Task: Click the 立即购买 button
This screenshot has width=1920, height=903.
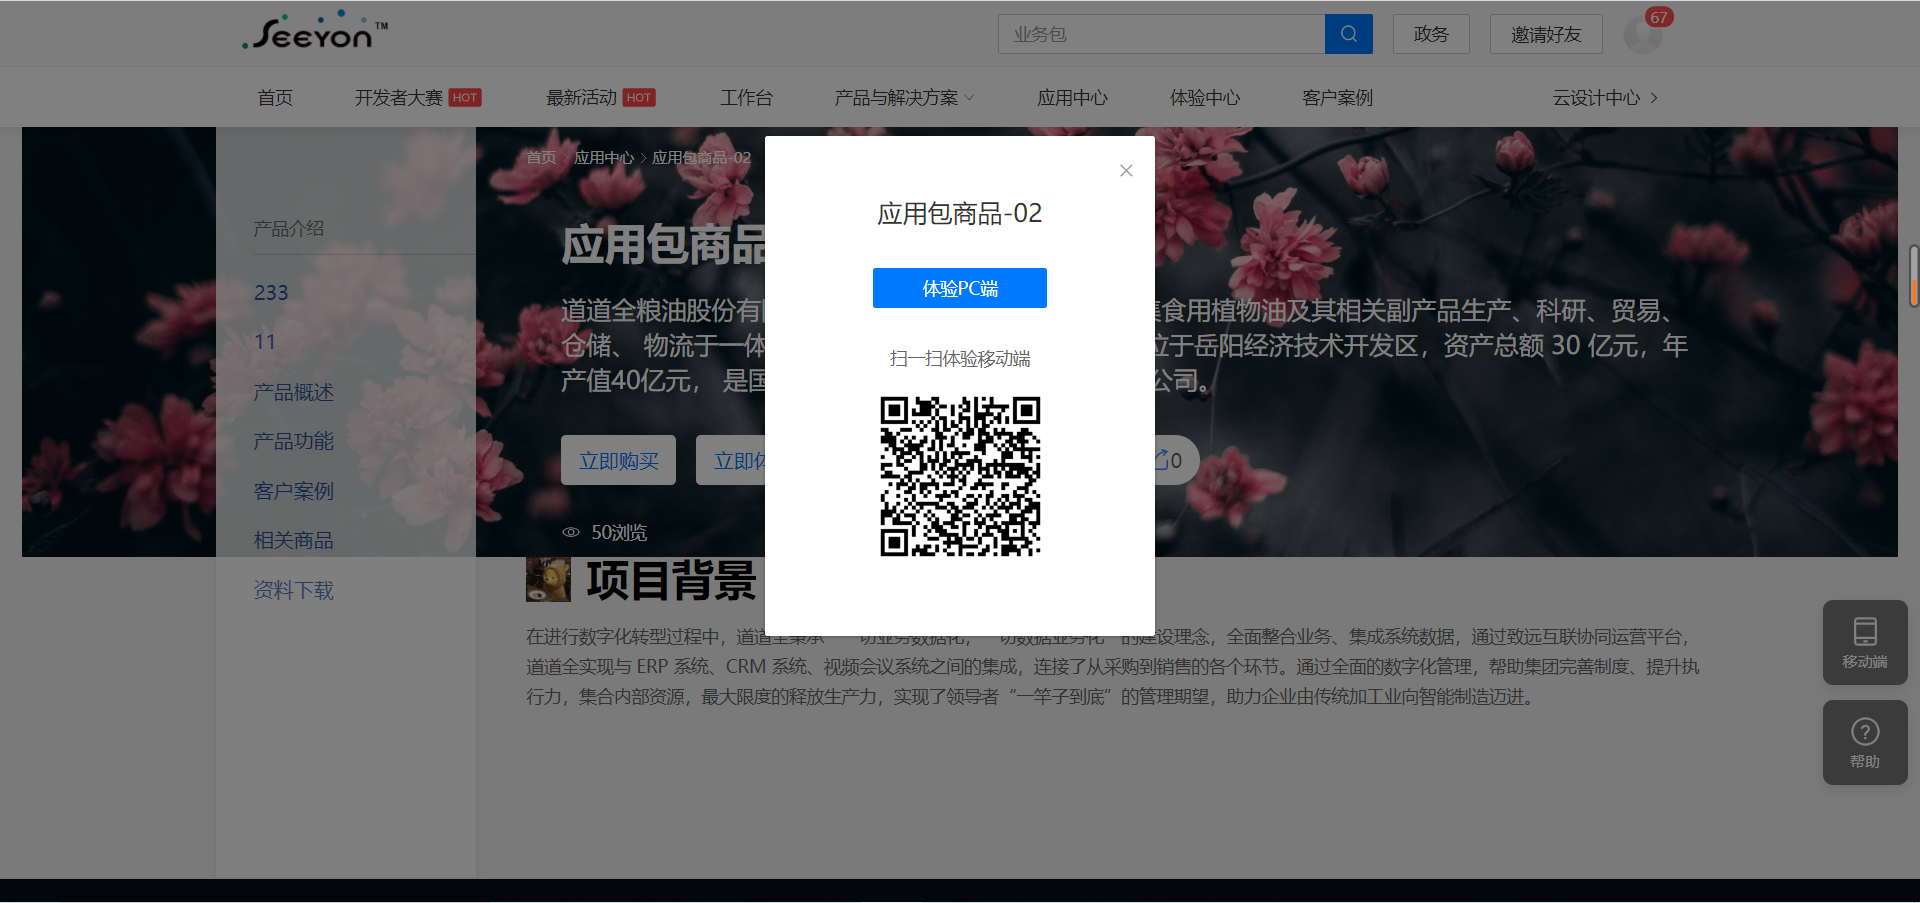Action: 618,460
